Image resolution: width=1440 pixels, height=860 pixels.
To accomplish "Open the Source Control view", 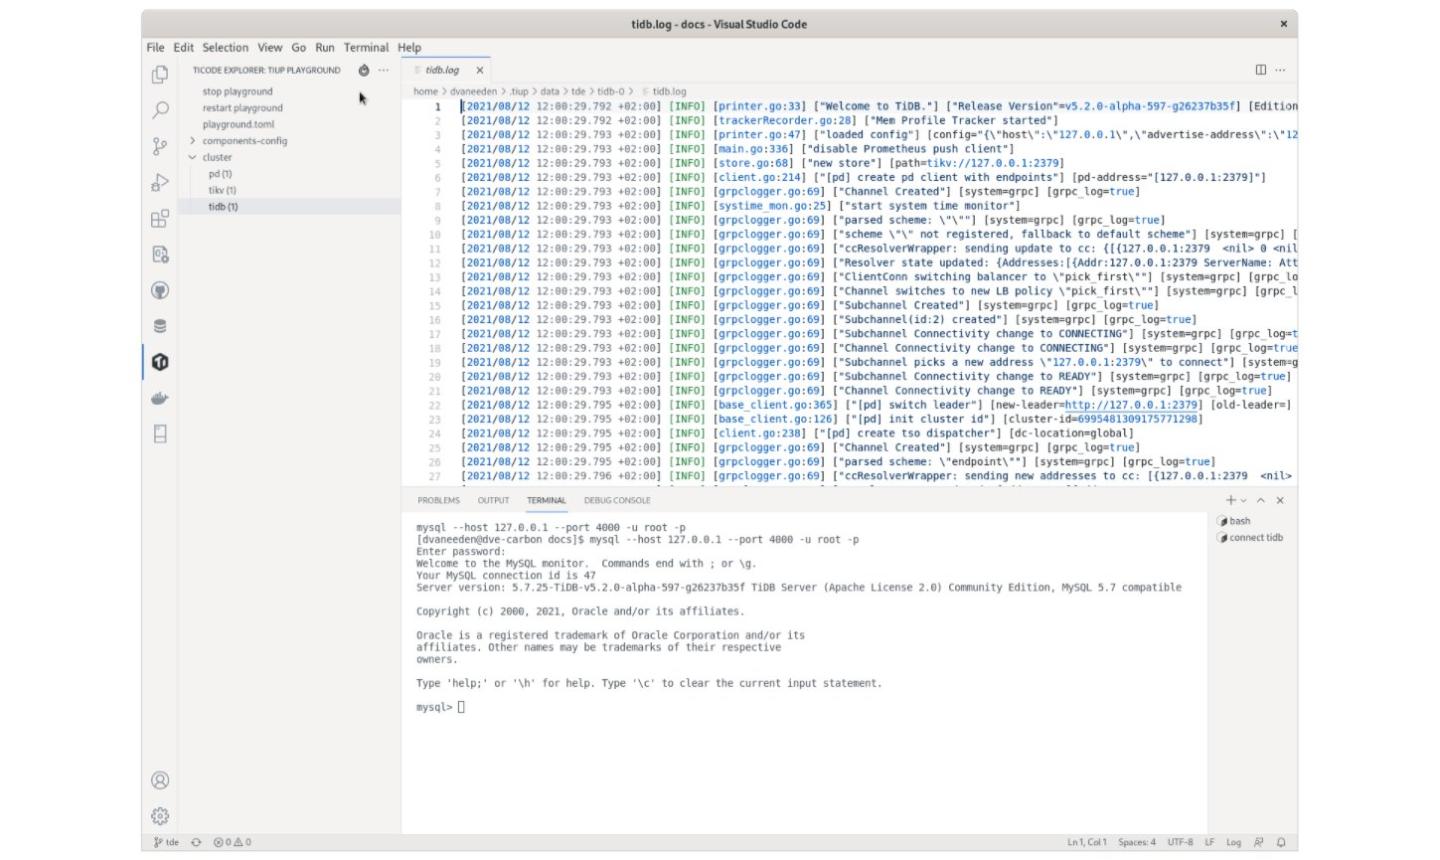I will pos(158,148).
